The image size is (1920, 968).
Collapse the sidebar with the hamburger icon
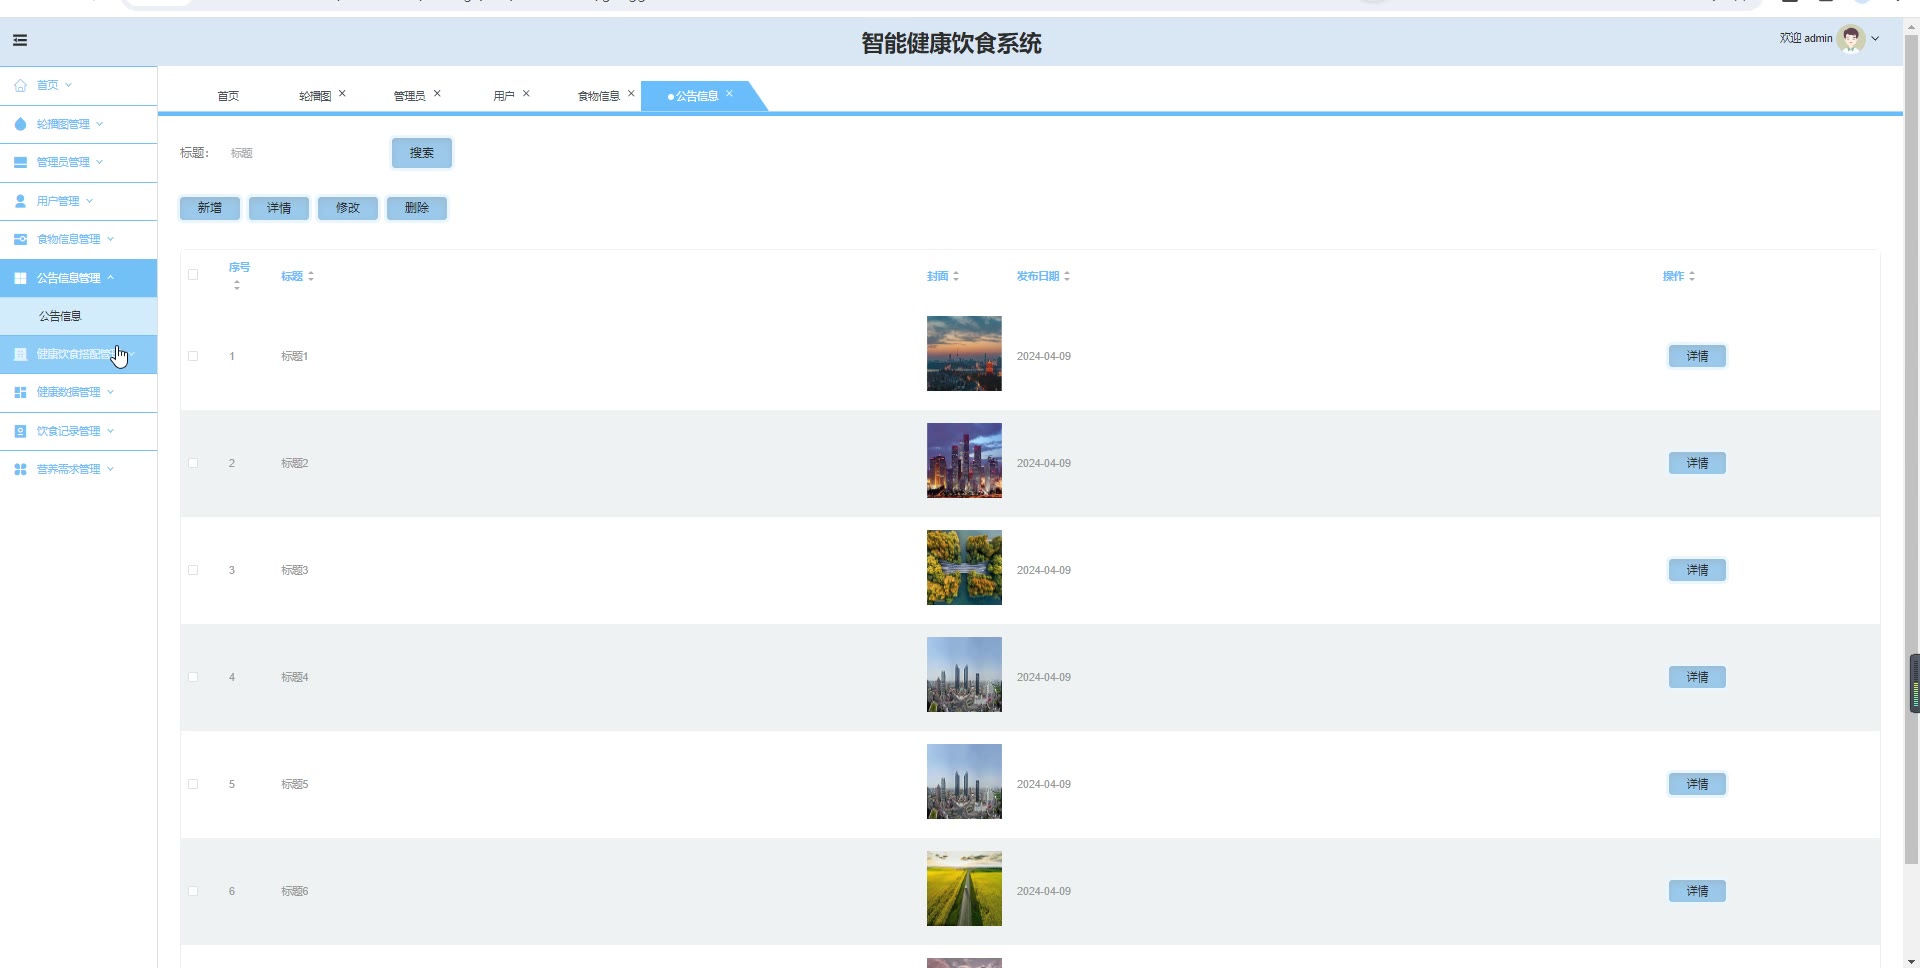(x=20, y=40)
